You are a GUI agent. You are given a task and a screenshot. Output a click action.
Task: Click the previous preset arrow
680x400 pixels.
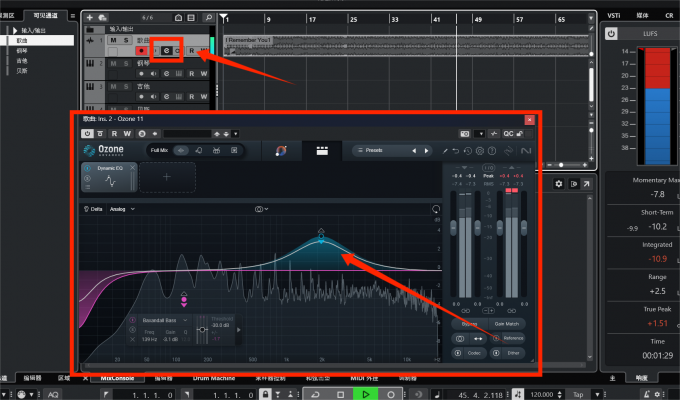(414, 151)
